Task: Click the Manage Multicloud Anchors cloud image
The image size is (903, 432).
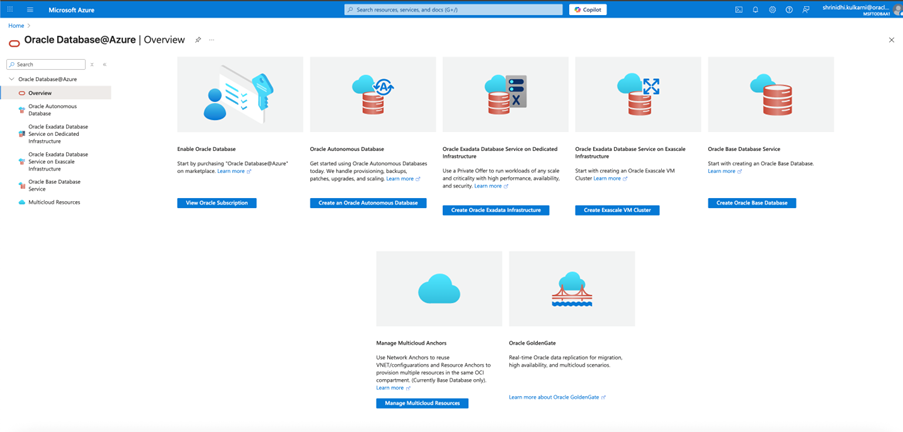Action: (x=439, y=289)
